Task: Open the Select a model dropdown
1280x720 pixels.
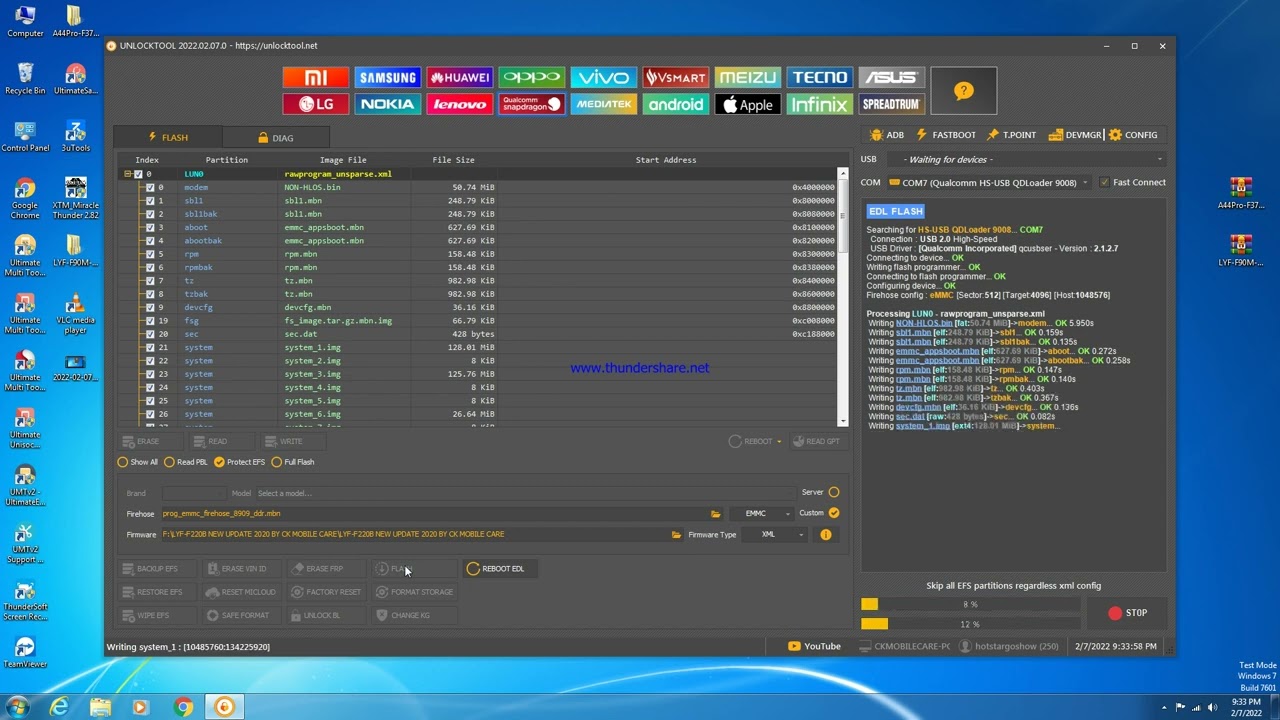Action: point(523,493)
